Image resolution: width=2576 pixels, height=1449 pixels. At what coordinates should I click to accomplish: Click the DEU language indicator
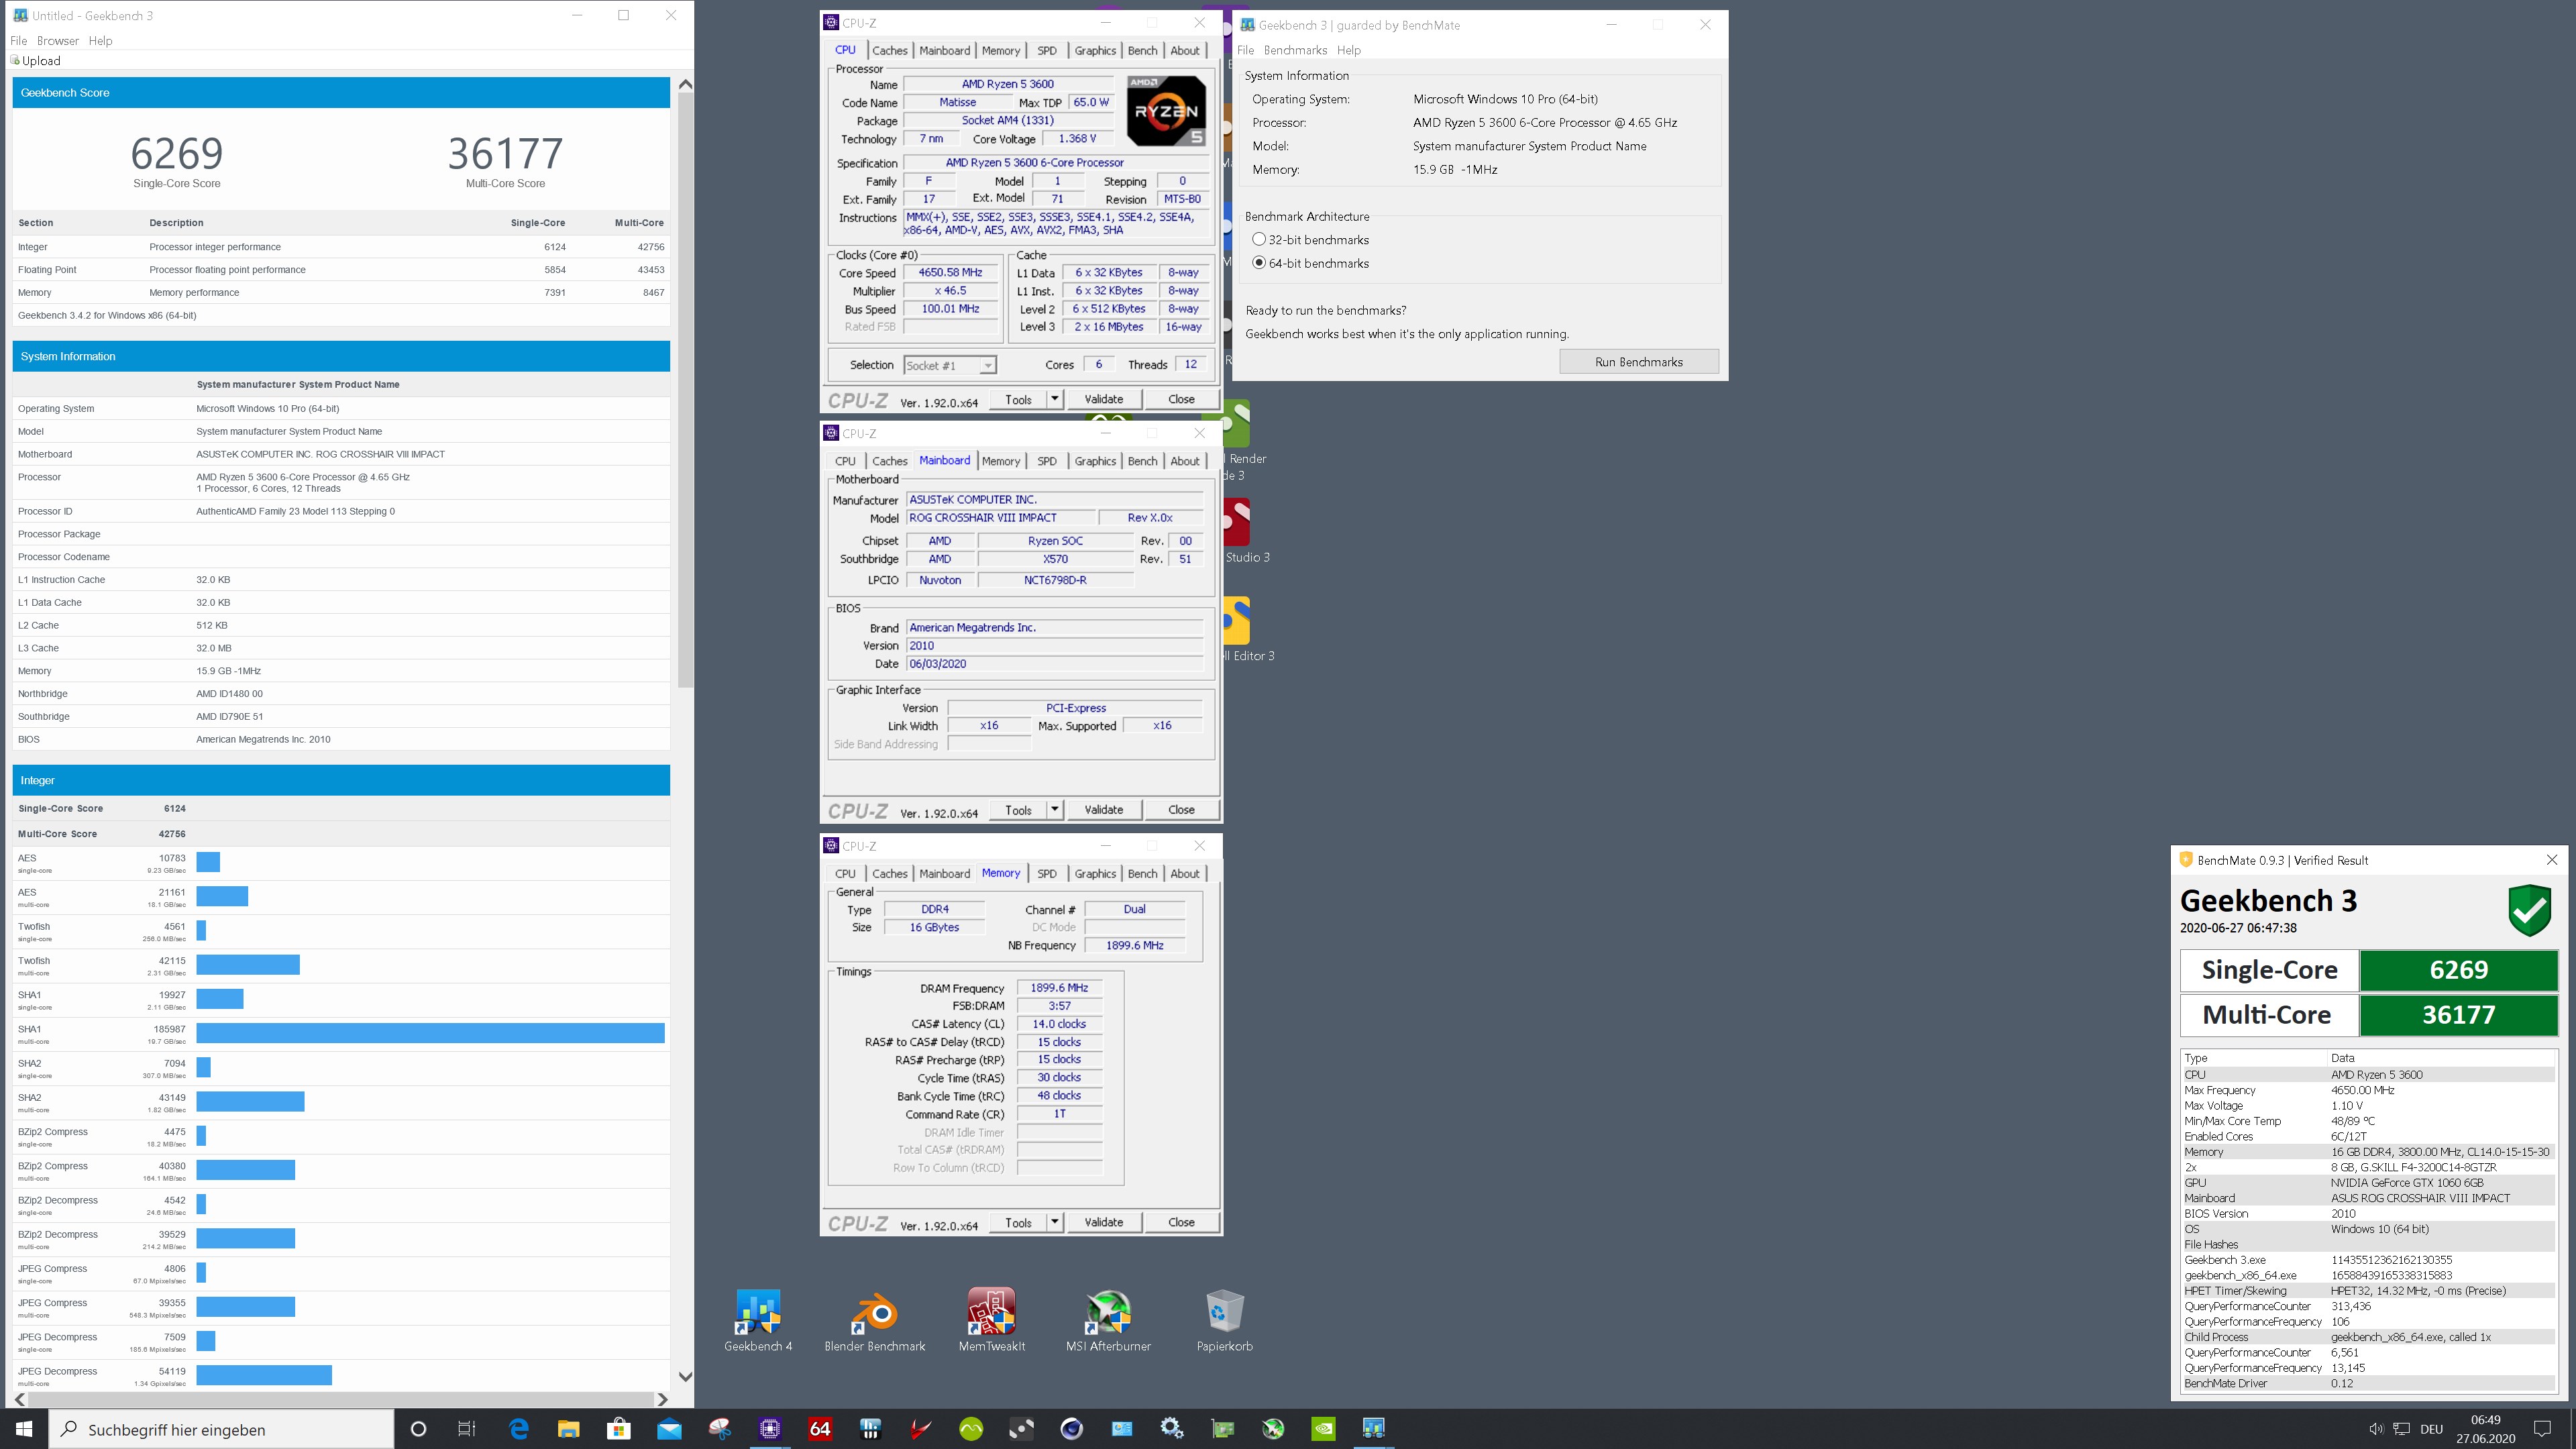[2432, 1429]
